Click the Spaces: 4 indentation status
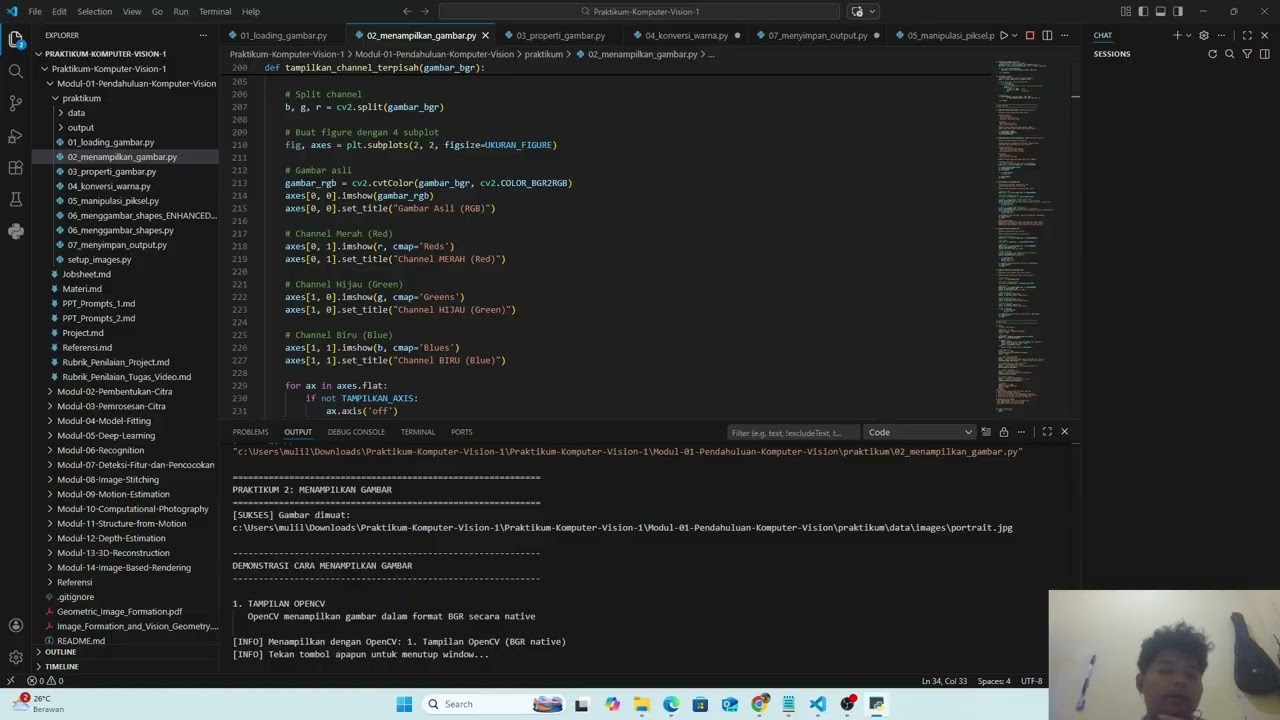This screenshot has width=1280, height=720. (x=994, y=681)
